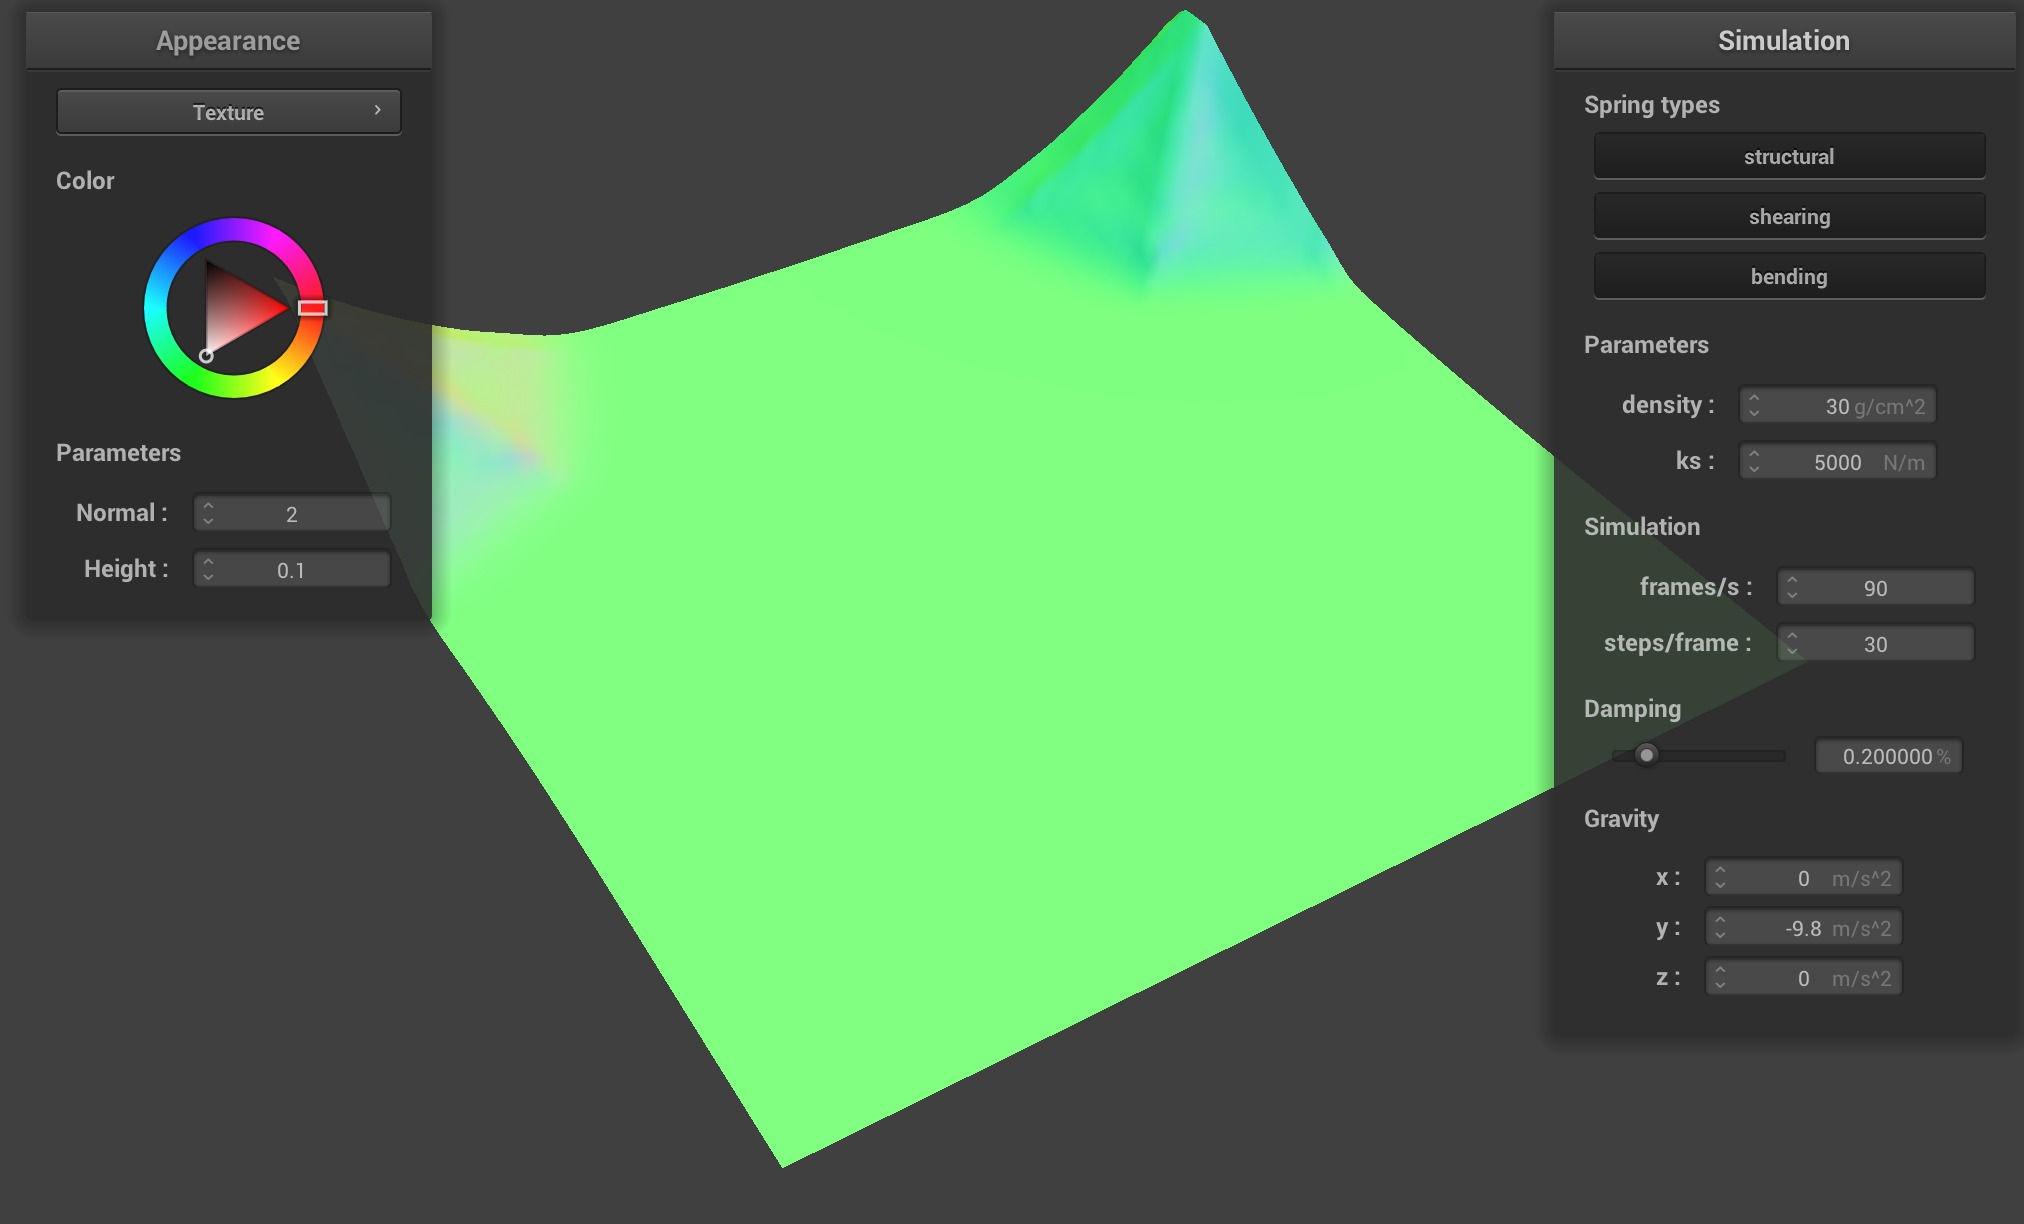Adjust the Normal stepper arrows
This screenshot has height=1224, width=2024.
(x=208, y=513)
